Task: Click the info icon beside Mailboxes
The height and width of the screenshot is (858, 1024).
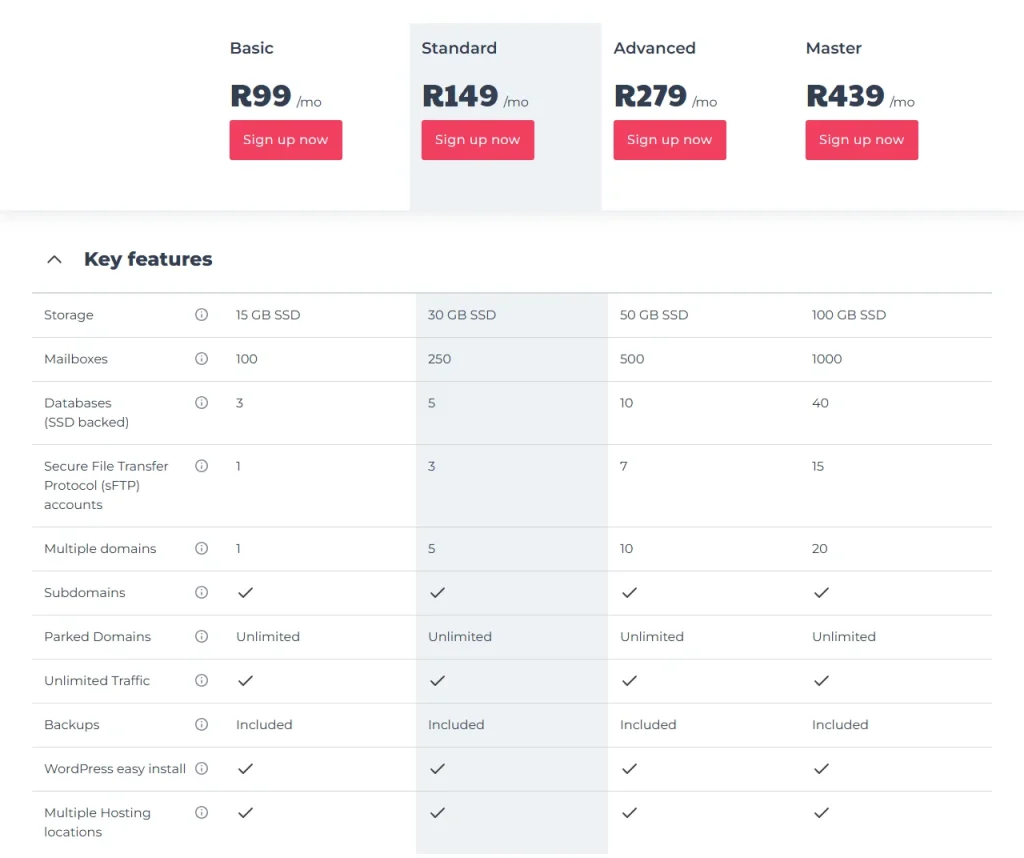Action: (201, 359)
